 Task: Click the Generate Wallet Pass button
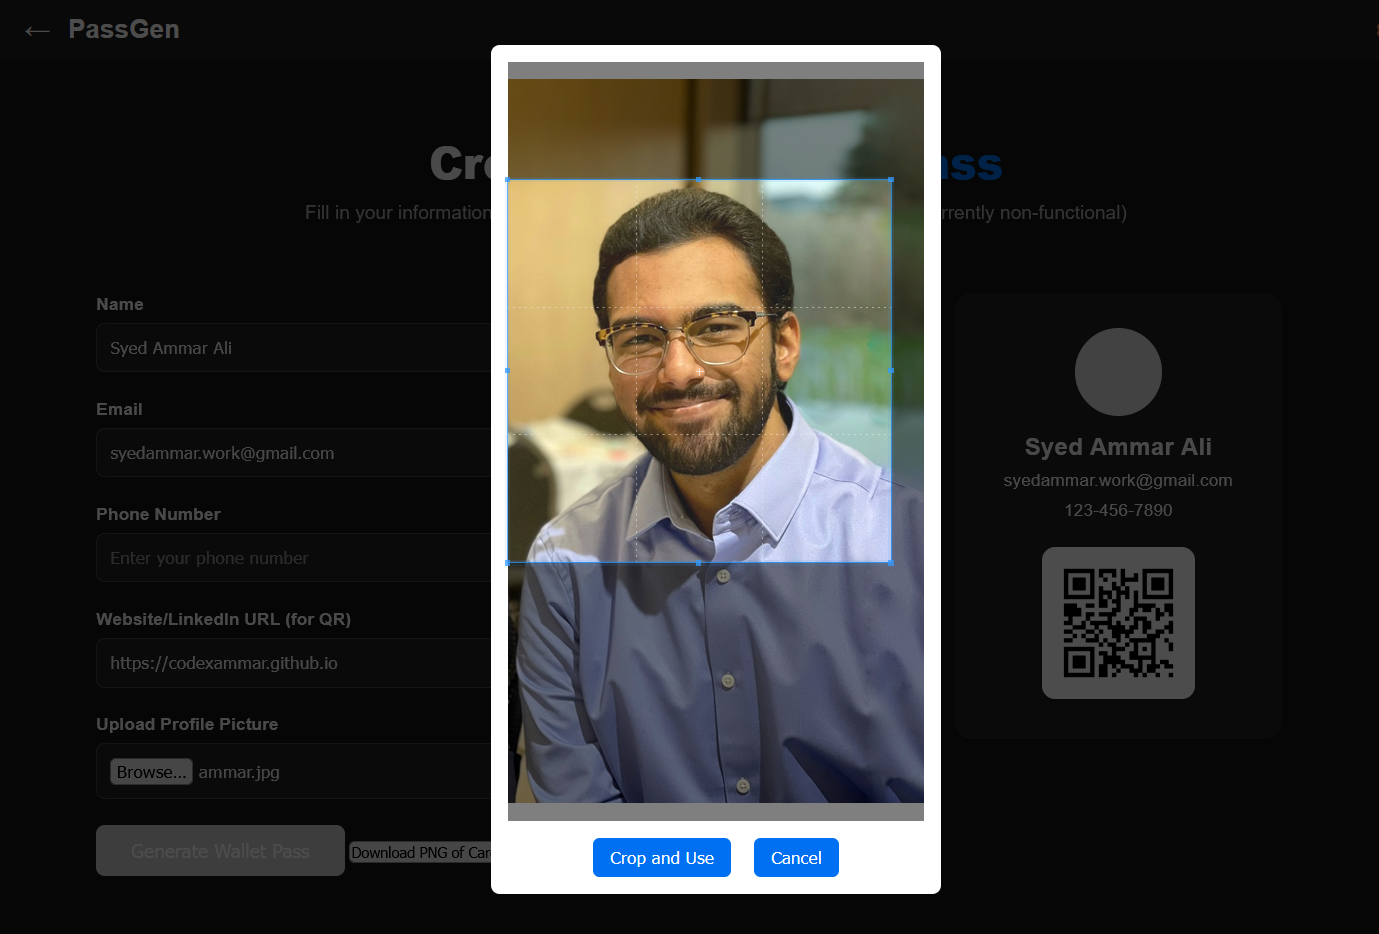coord(220,851)
